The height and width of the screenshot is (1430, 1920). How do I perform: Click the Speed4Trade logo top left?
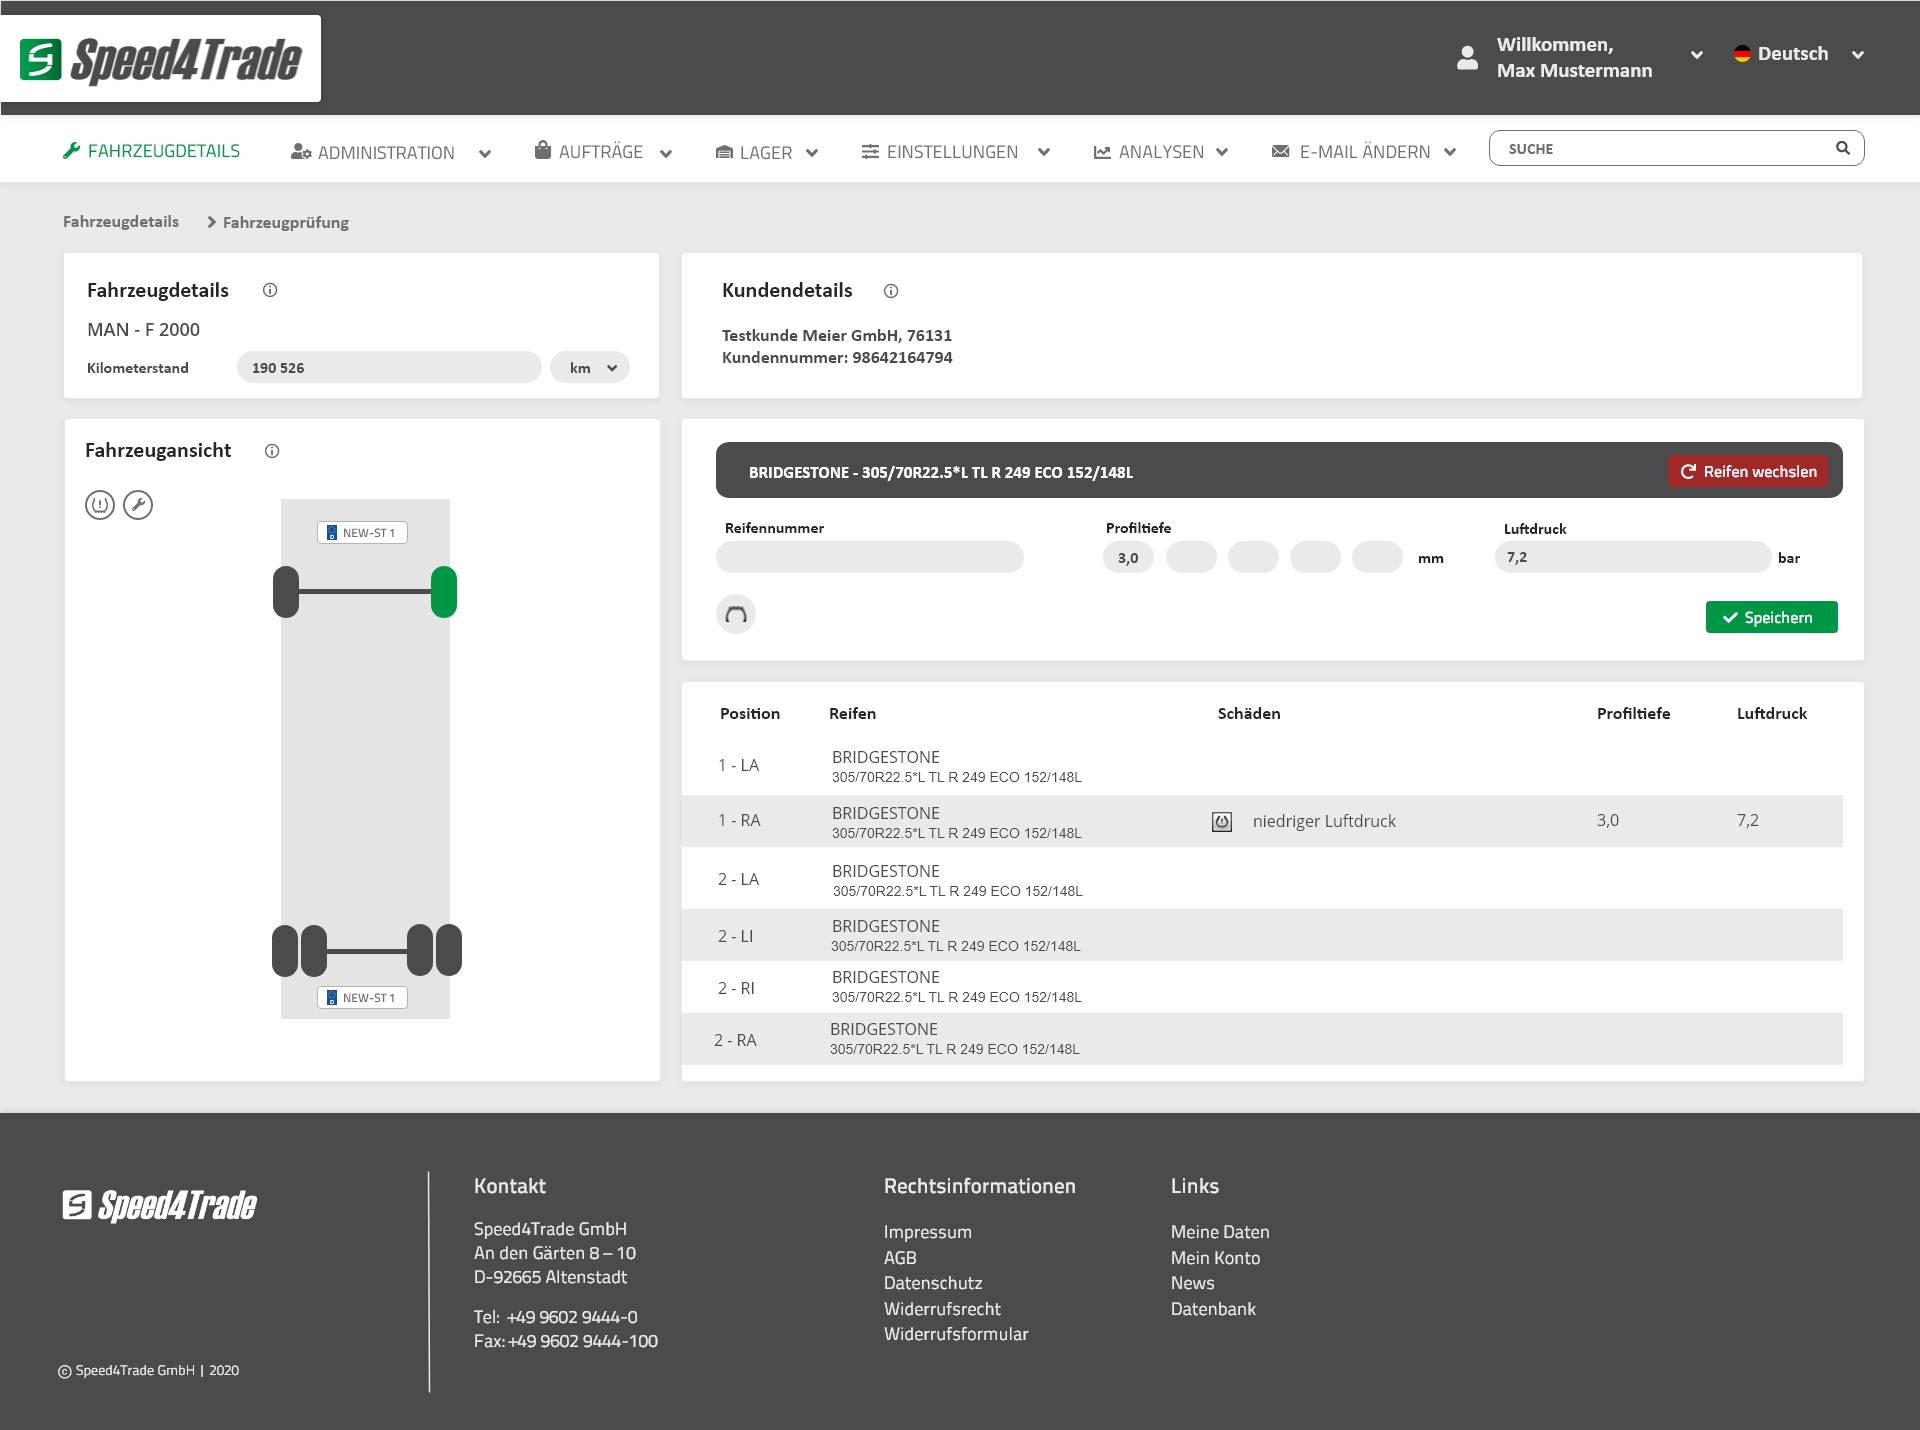(x=160, y=59)
